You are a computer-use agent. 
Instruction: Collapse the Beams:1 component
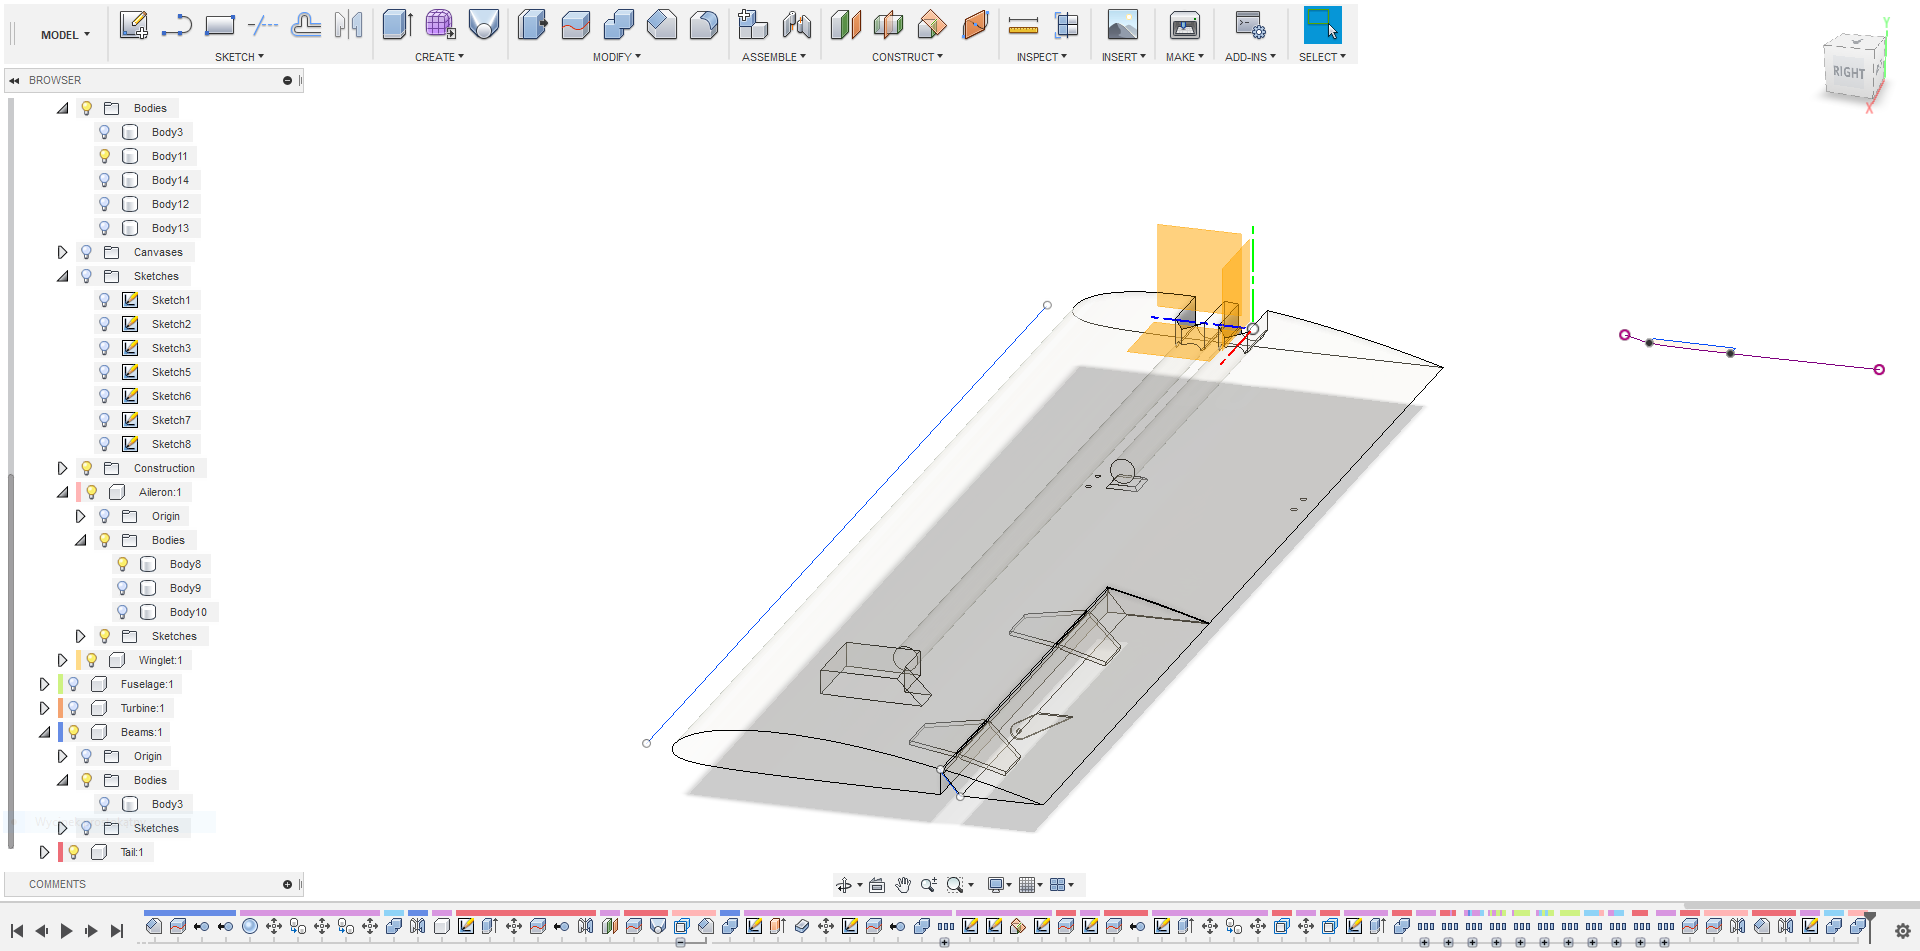[x=44, y=732]
